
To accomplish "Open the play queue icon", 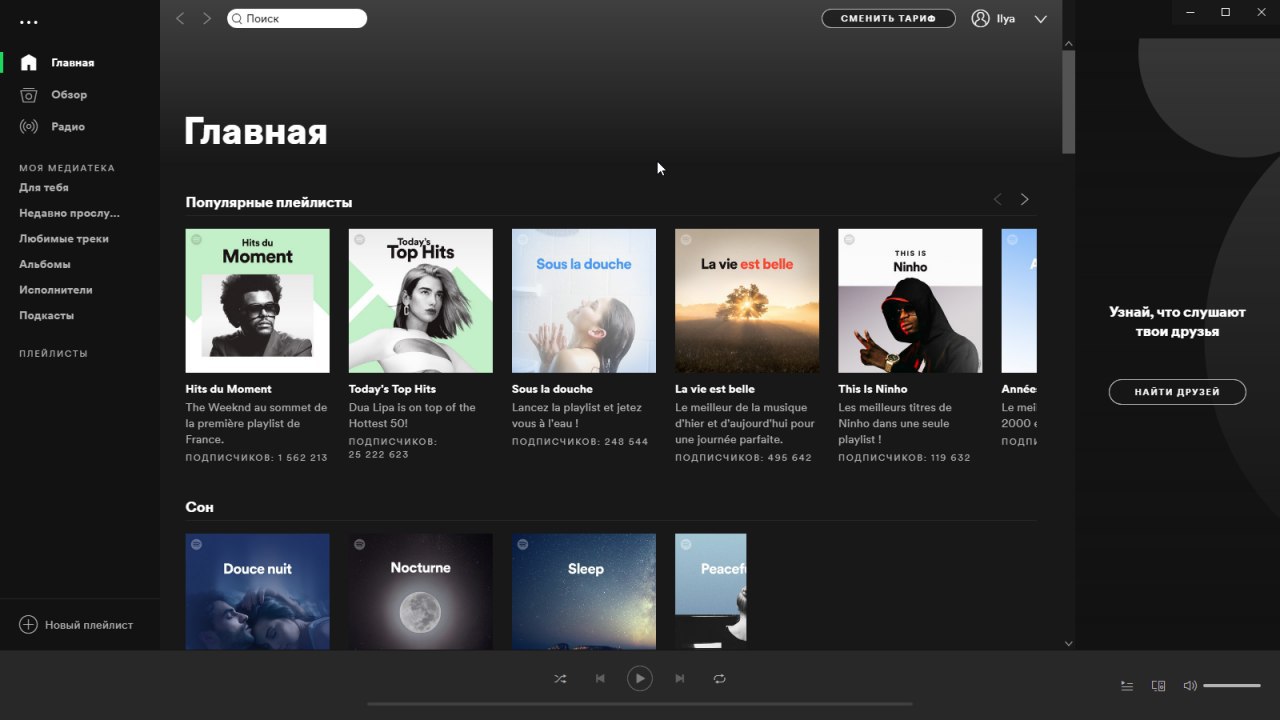I will tap(1127, 686).
